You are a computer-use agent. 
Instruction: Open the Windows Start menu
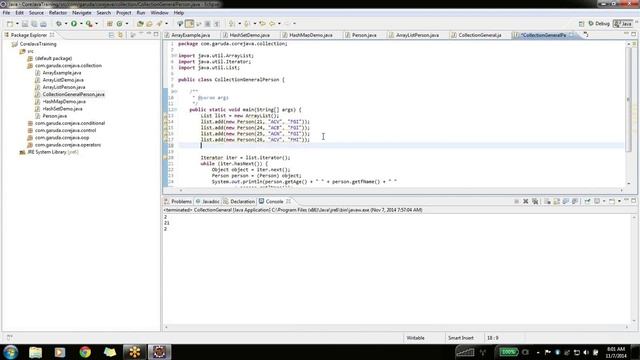[x=11, y=352]
